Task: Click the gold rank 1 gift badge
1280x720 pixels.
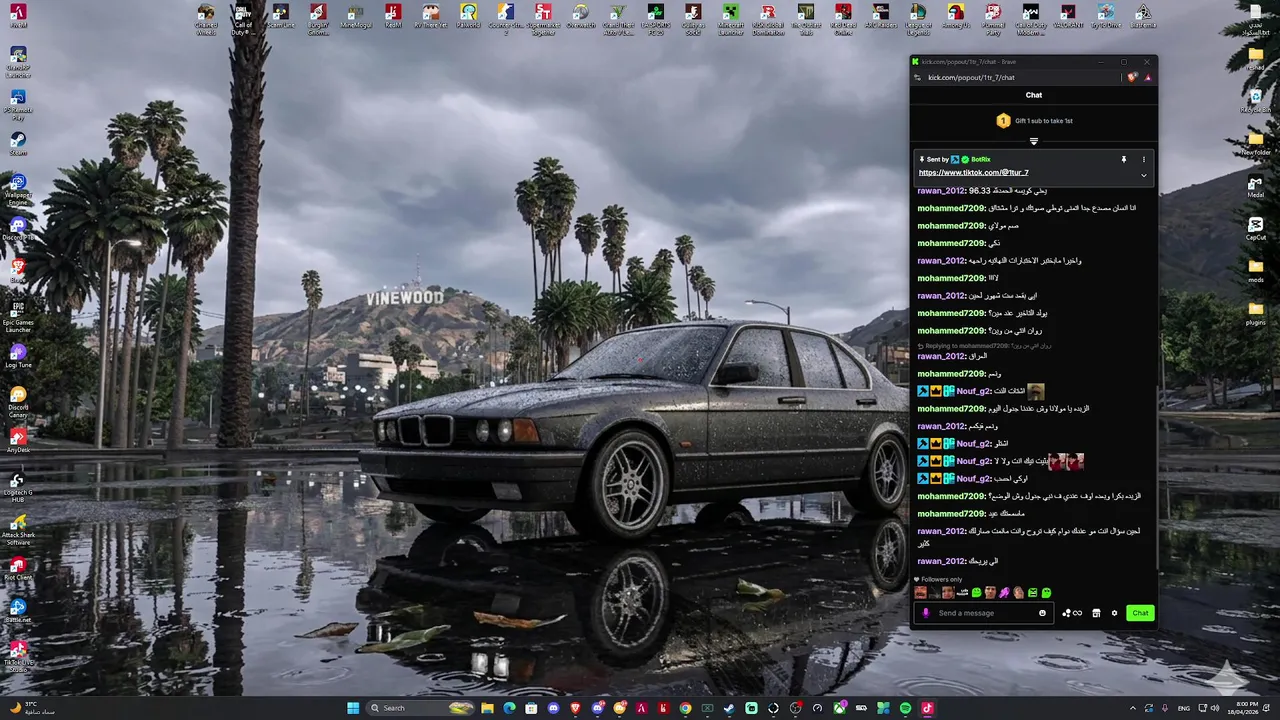Action: tap(1003, 121)
